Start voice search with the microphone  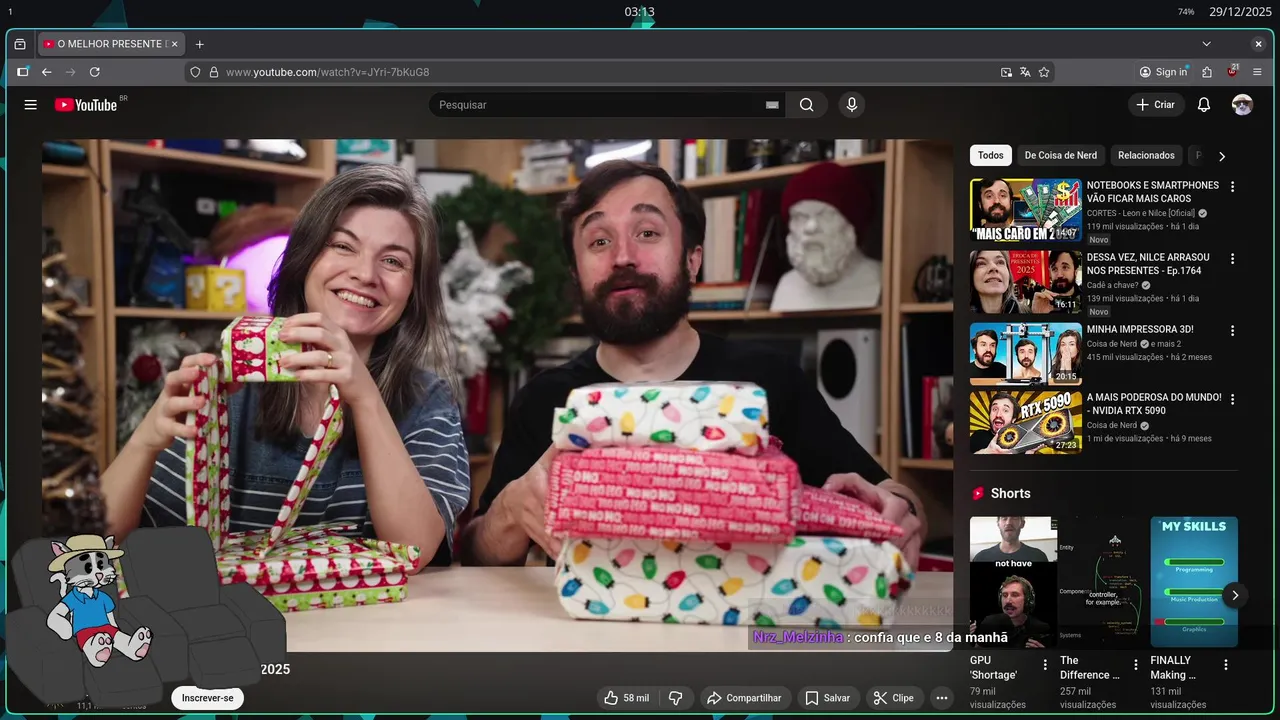point(852,105)
